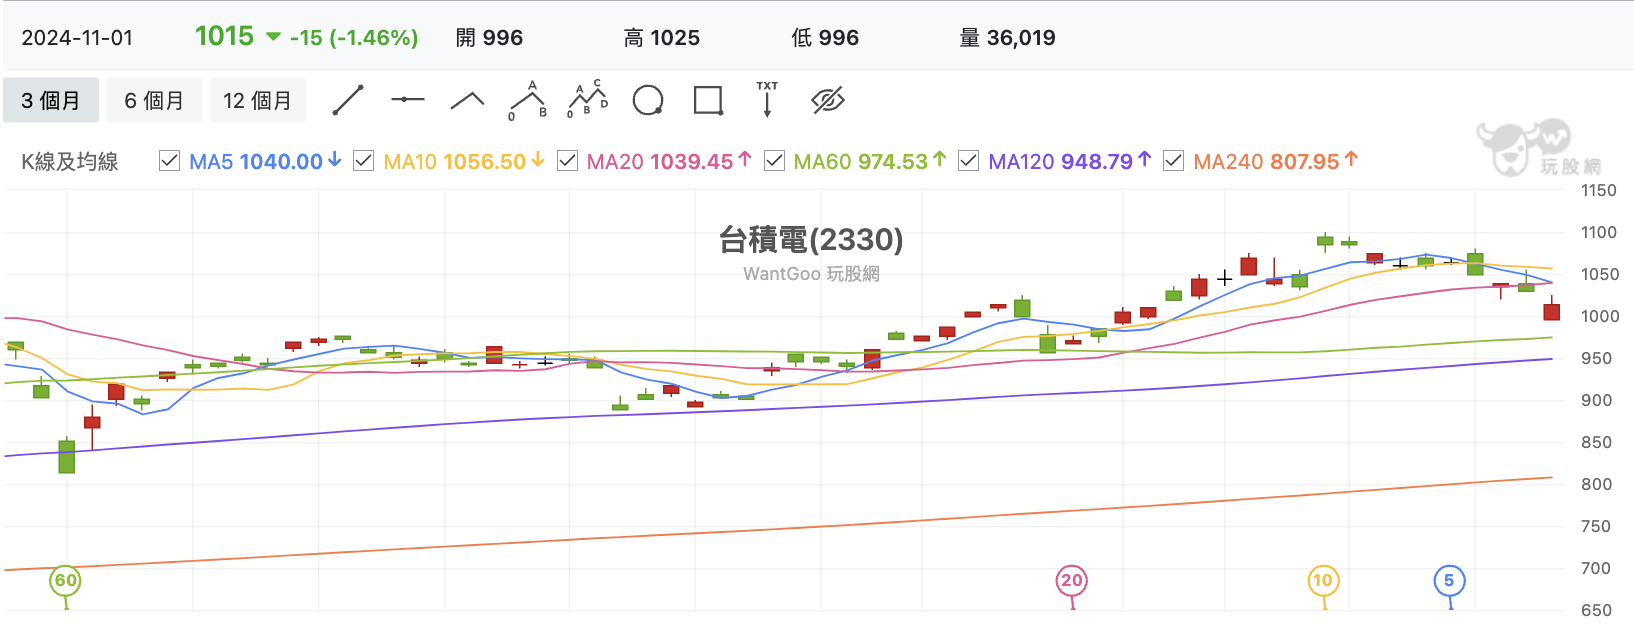Select the circle drawing tool
1634x626 pixels.
[x=648, y=100]
